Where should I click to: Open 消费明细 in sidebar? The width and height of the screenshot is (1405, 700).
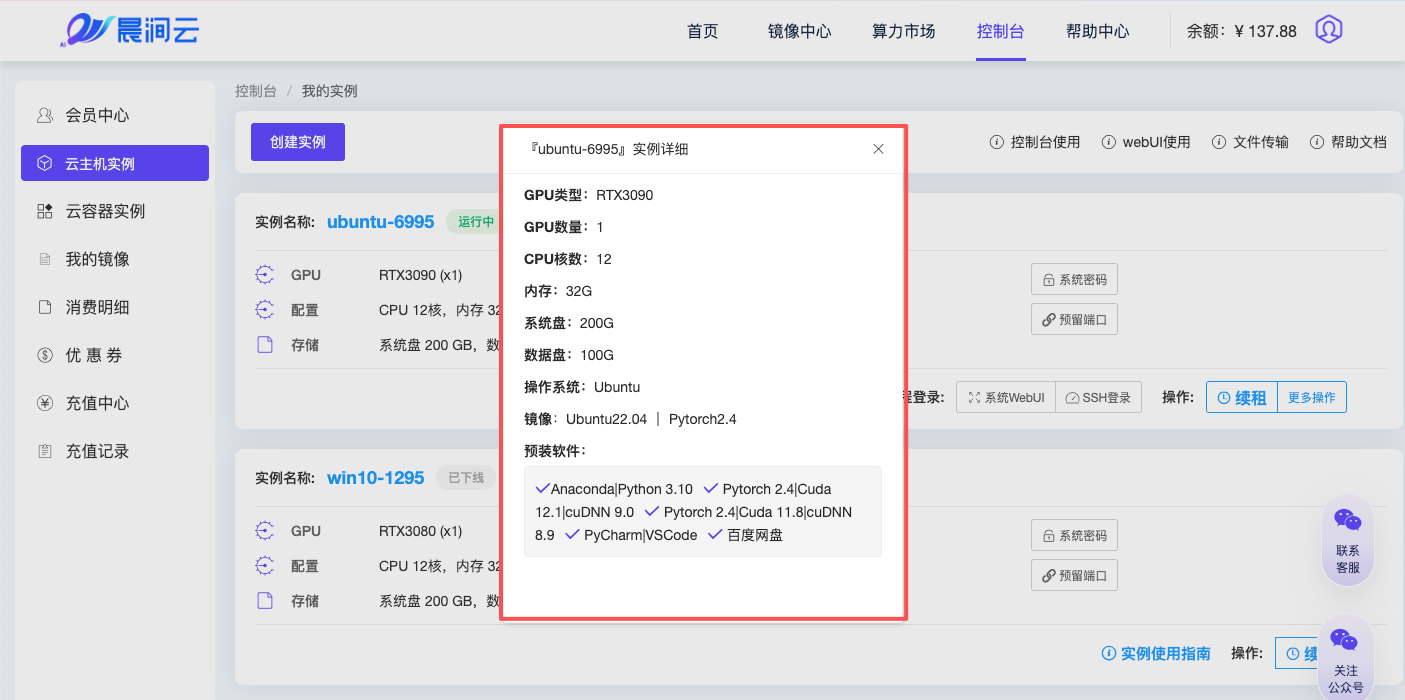coord(97,307)
